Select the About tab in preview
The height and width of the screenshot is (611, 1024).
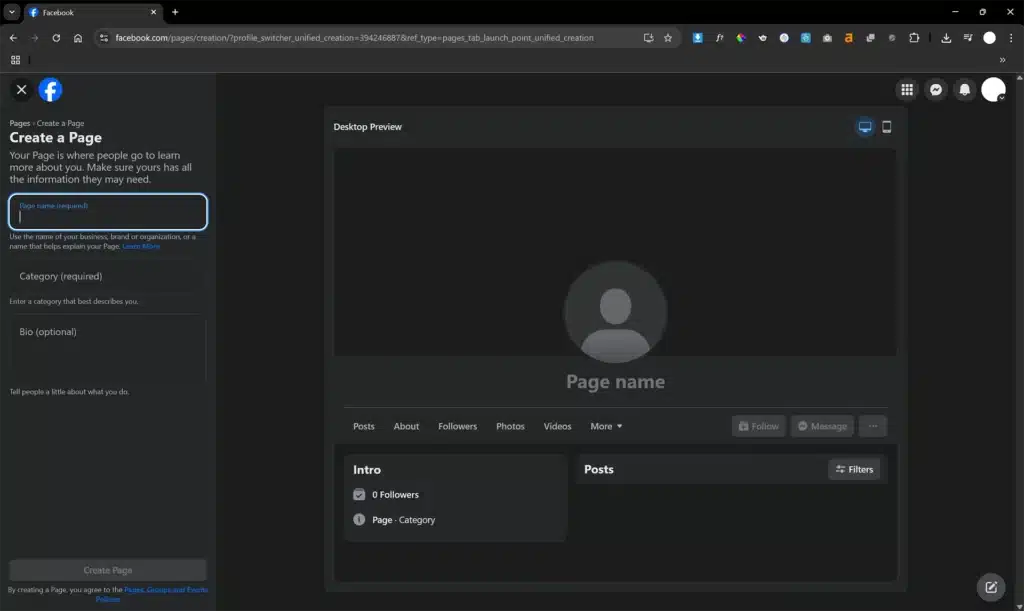tap(406, 426)
